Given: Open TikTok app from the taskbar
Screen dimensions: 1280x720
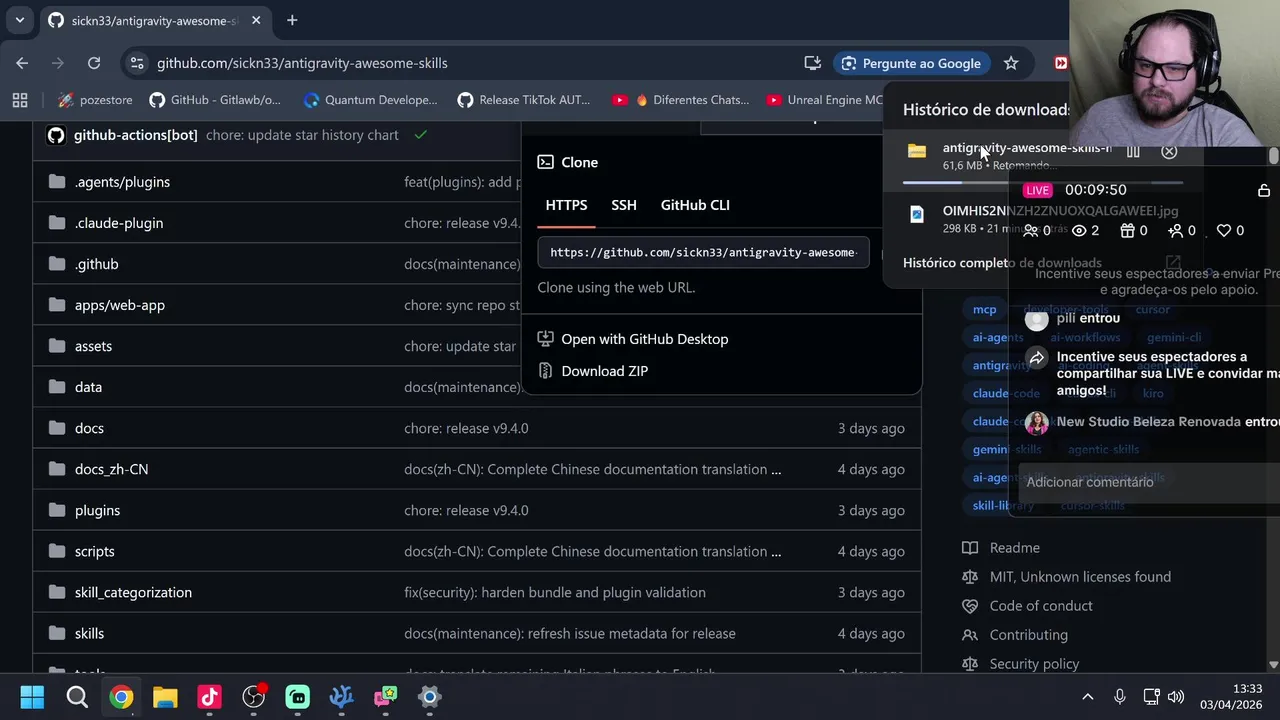Looking at the screenshot, I should coord(209,697).
